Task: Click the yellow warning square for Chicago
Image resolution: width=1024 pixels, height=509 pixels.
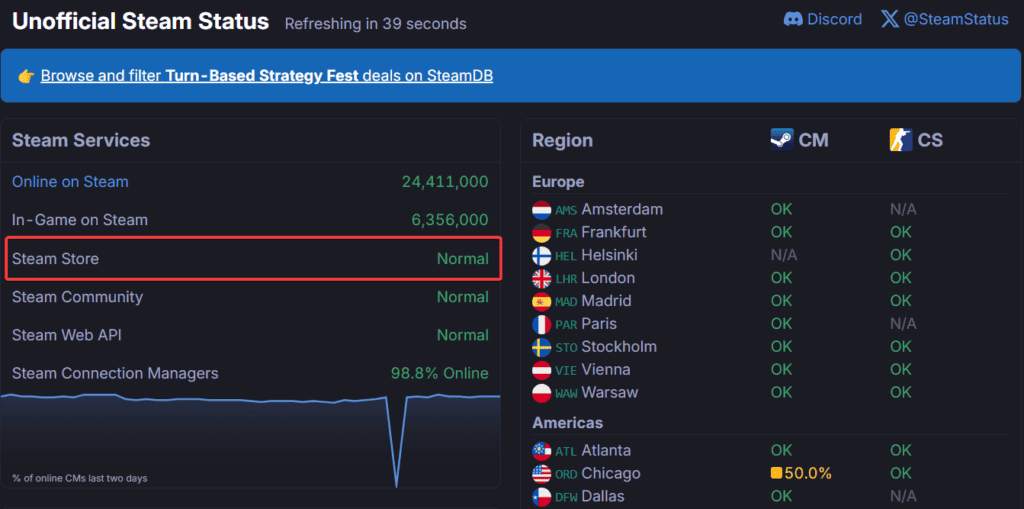Action: tap(776, 473)
